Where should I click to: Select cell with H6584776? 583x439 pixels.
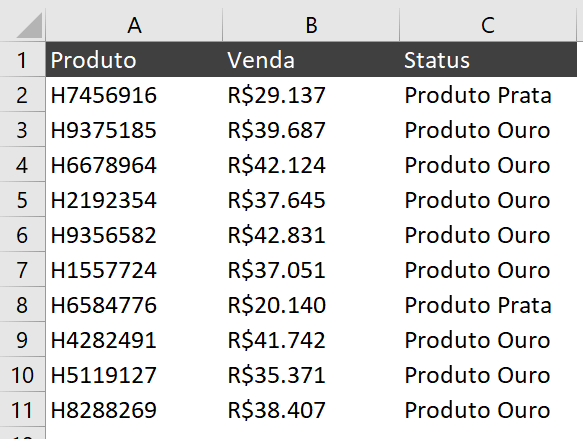[x=134, y=304]
